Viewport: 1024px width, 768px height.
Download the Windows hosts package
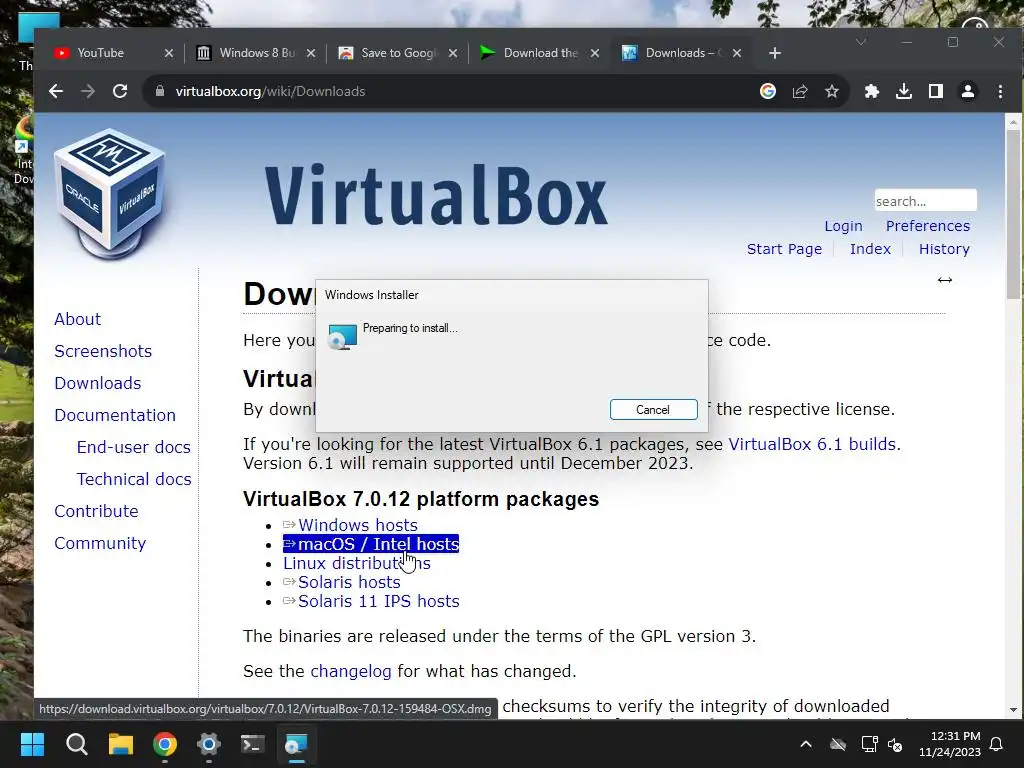tap(358, 525)
